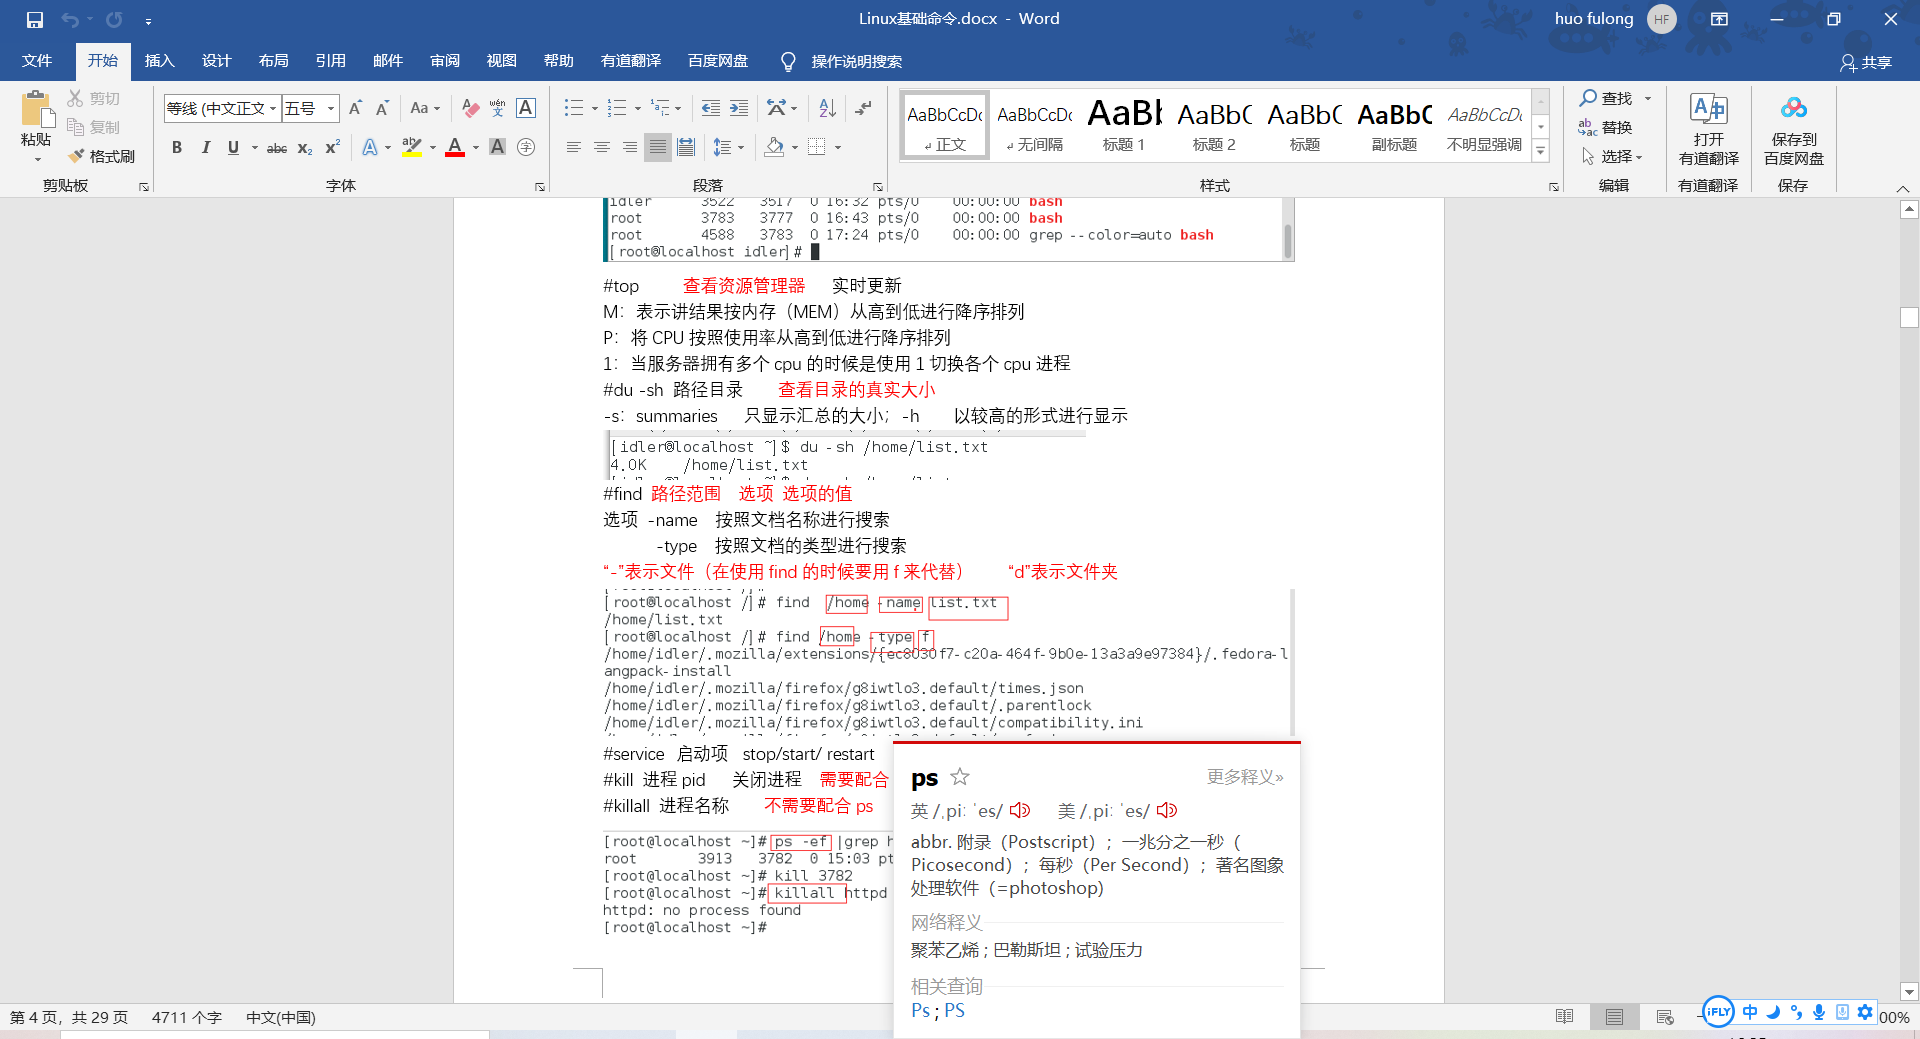Click the iFLY voice input icon
1920x1039 pixels.
click(1717, 1012)
